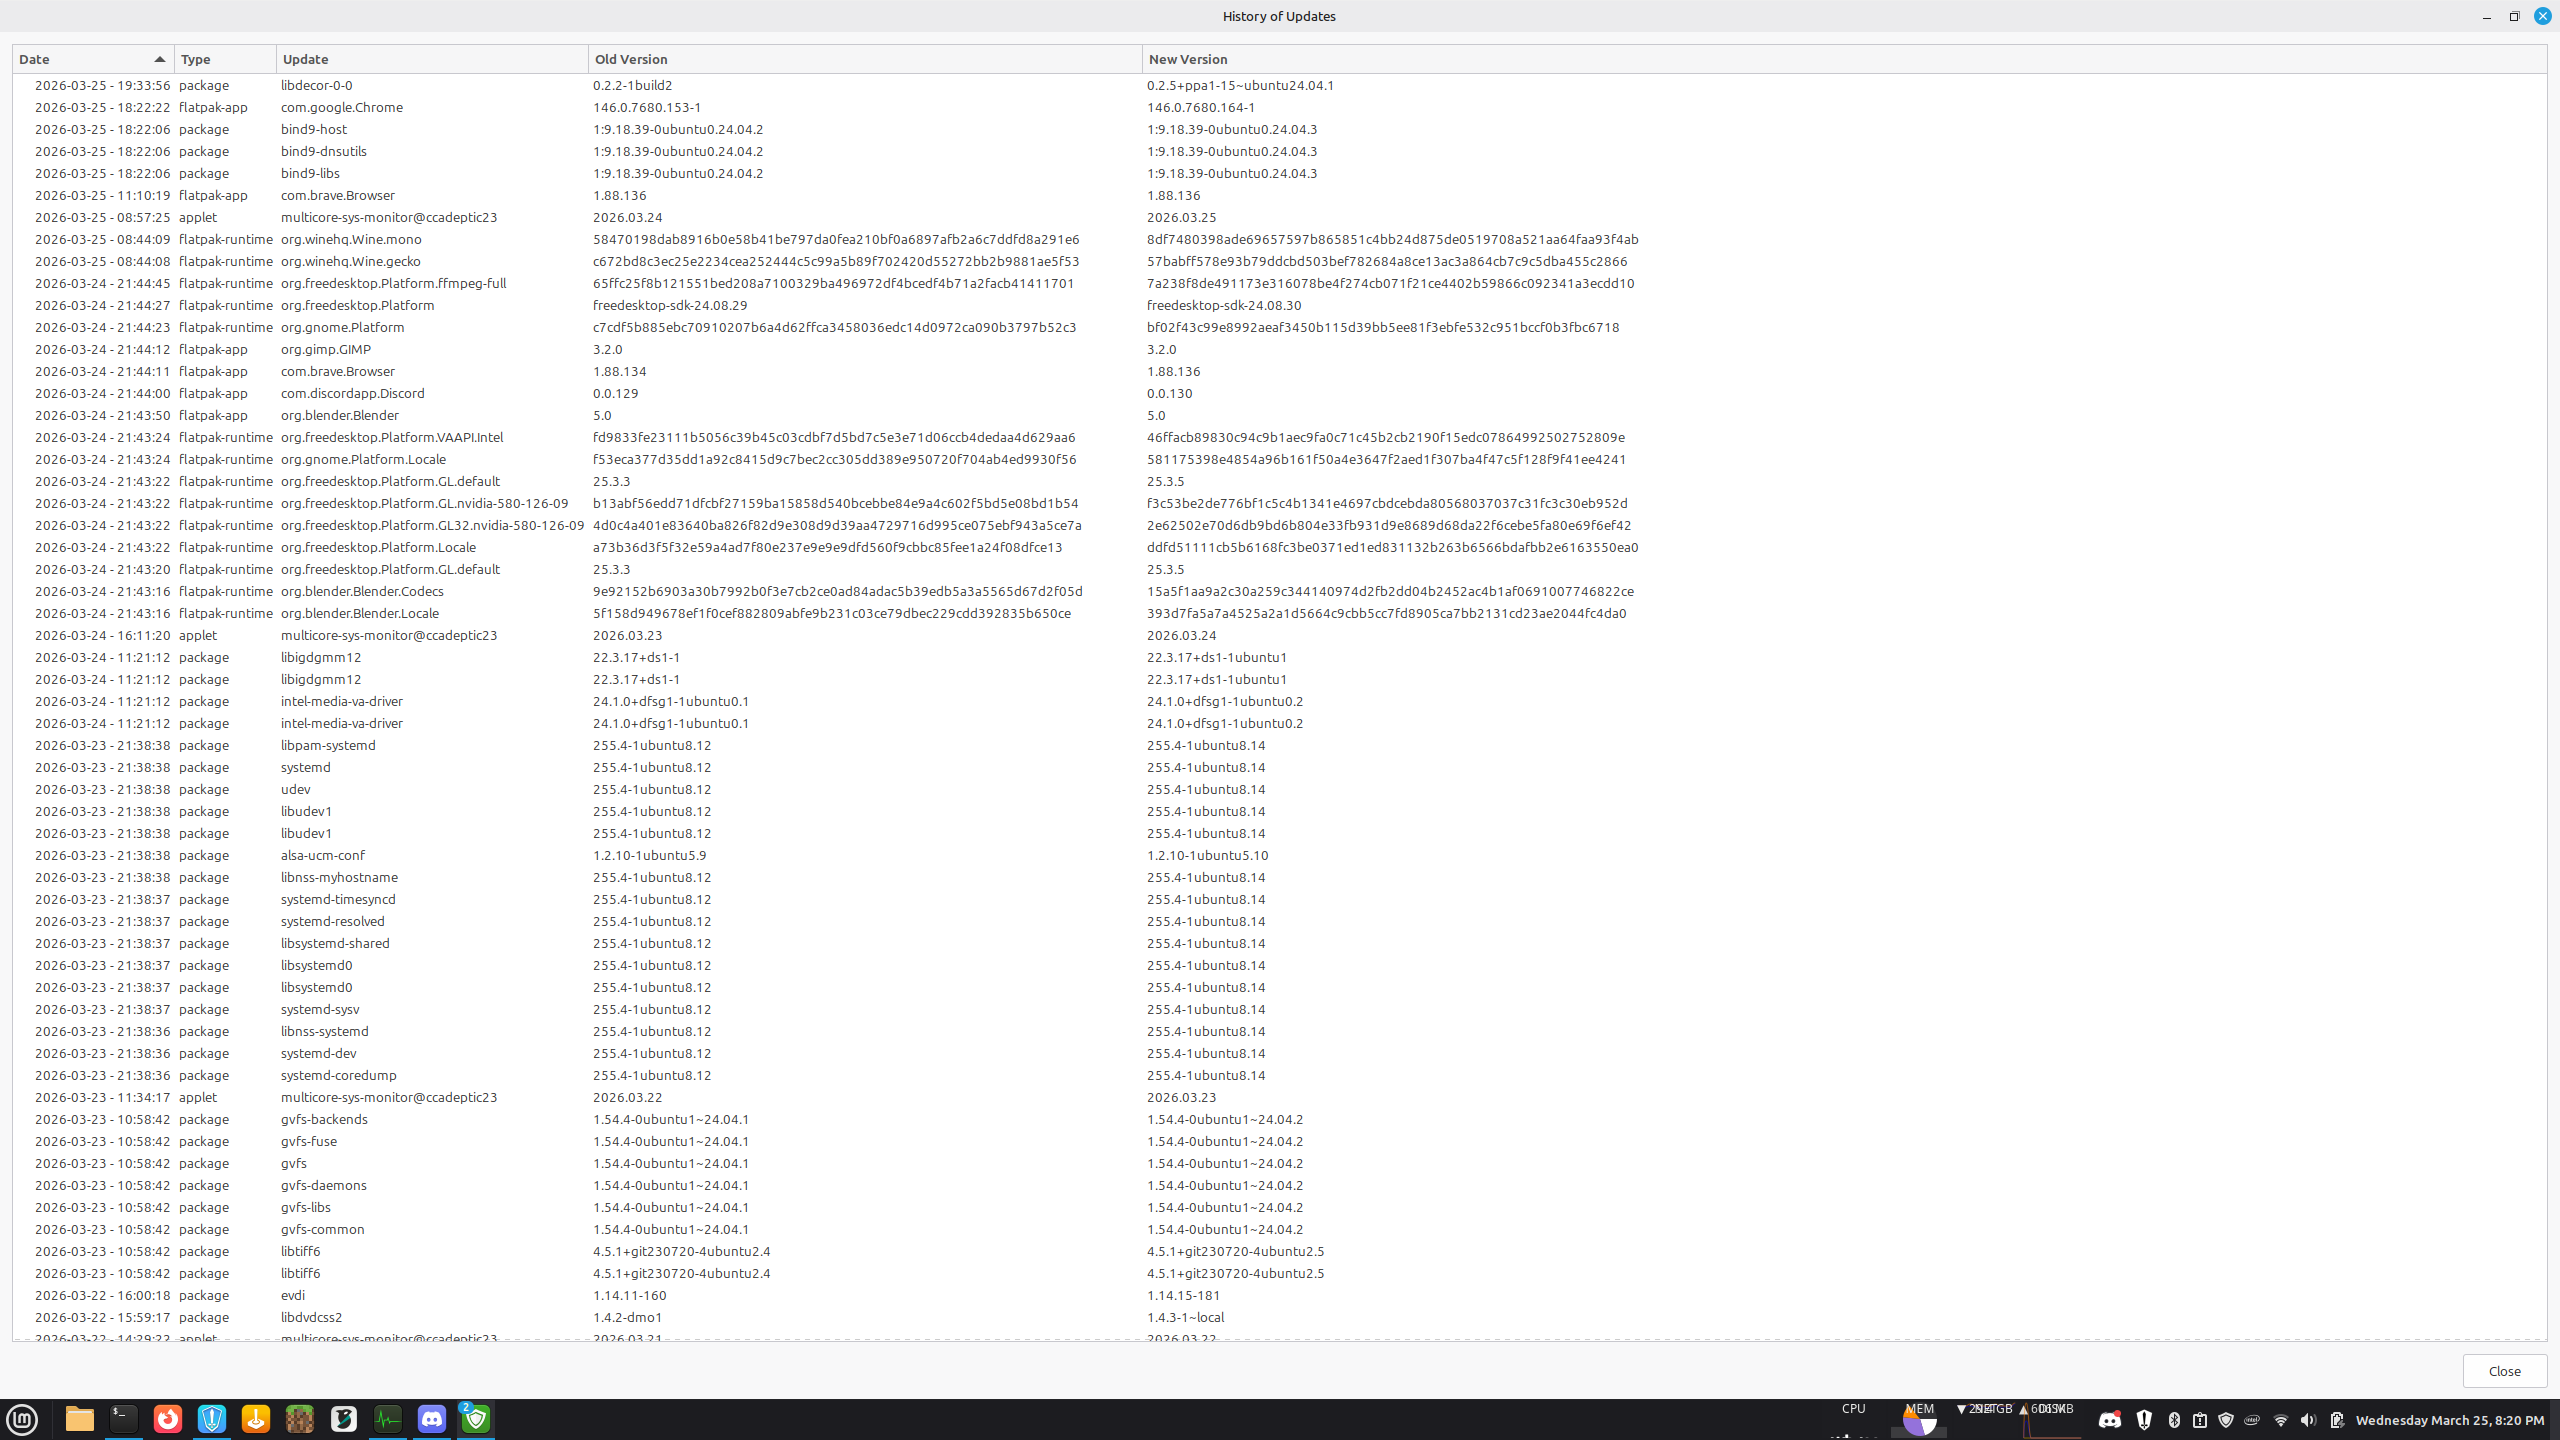Check the battery status tray icon
This screenshot has width=2560, height=1440.
pyautogui.click(x=2338, y=1419)
